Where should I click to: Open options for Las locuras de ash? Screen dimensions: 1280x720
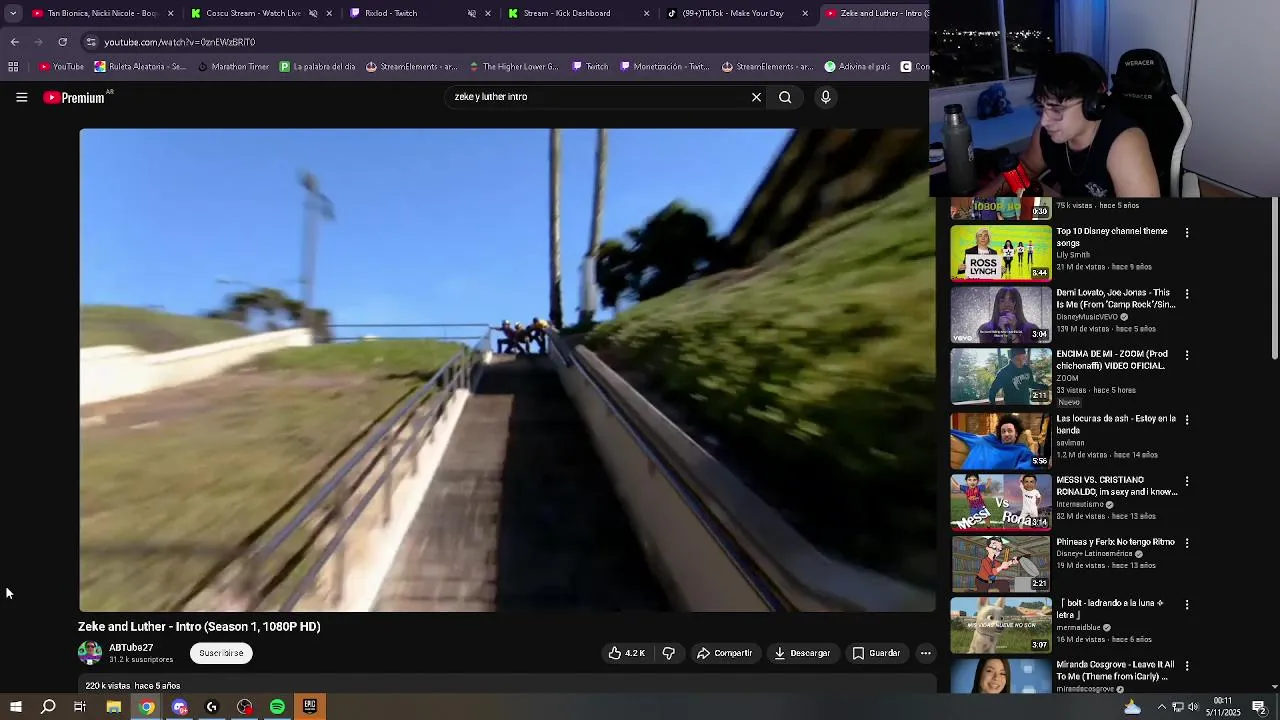click(x=1187, y=420)
